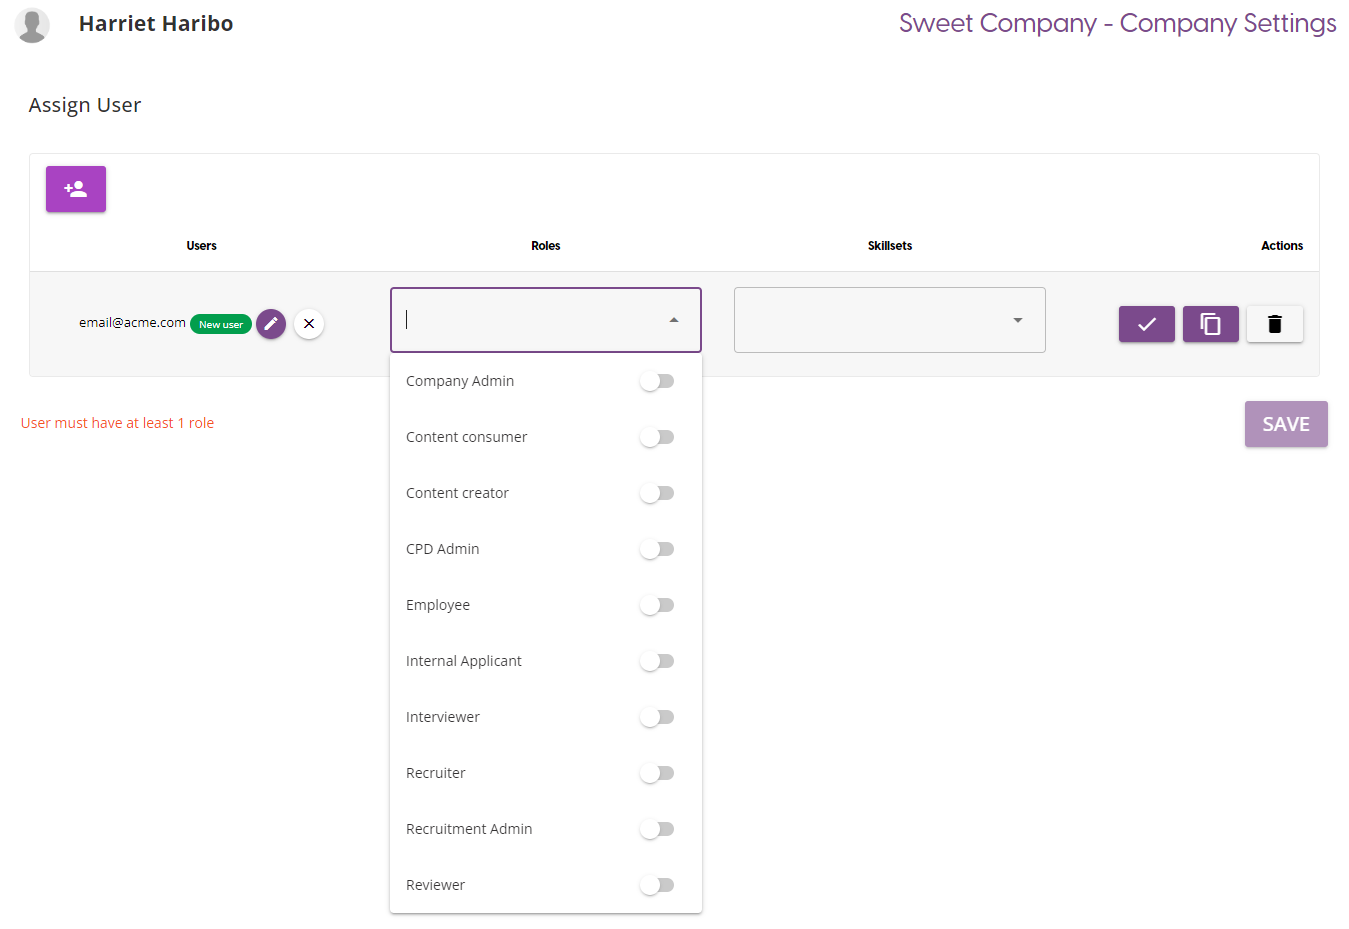Viewport: 1349px width, 929px height.
Task: Toggle the Recruiter role switch
Action: tap(657, 773)
